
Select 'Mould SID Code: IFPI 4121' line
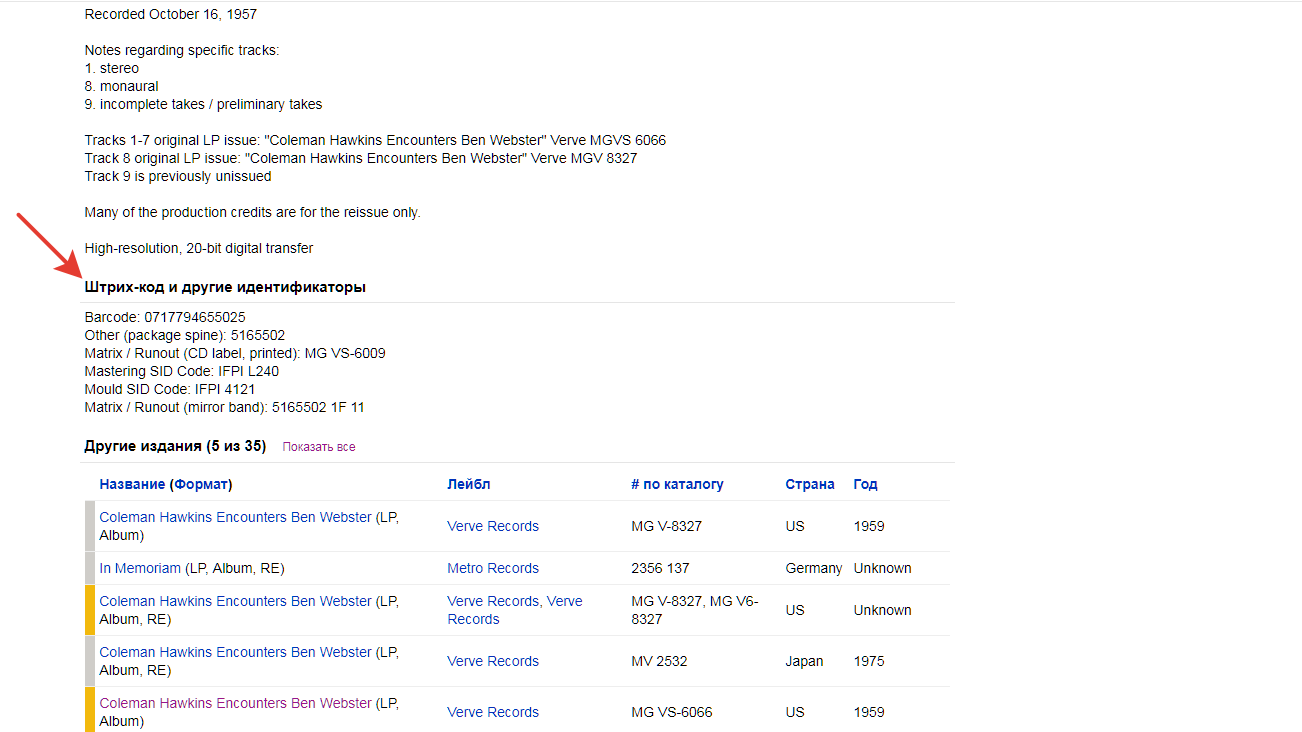(170, 389)
